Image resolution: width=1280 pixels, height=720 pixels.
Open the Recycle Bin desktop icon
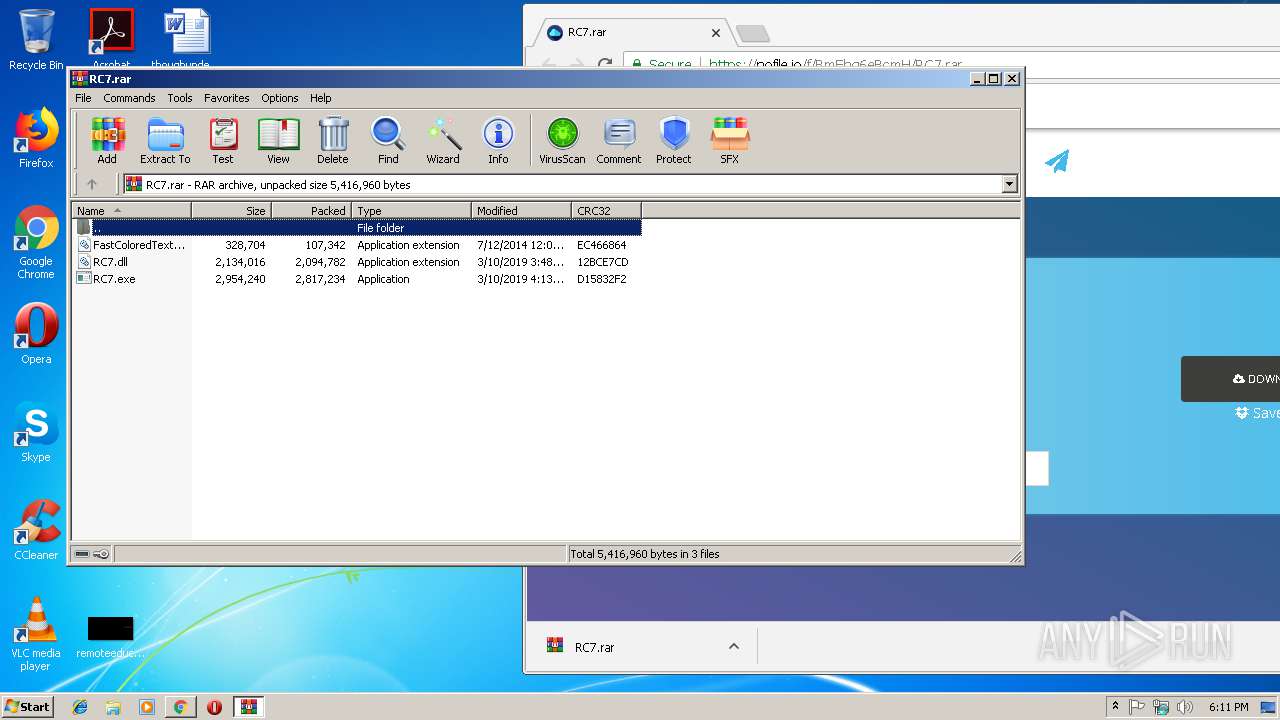click(x=36, y=40)
